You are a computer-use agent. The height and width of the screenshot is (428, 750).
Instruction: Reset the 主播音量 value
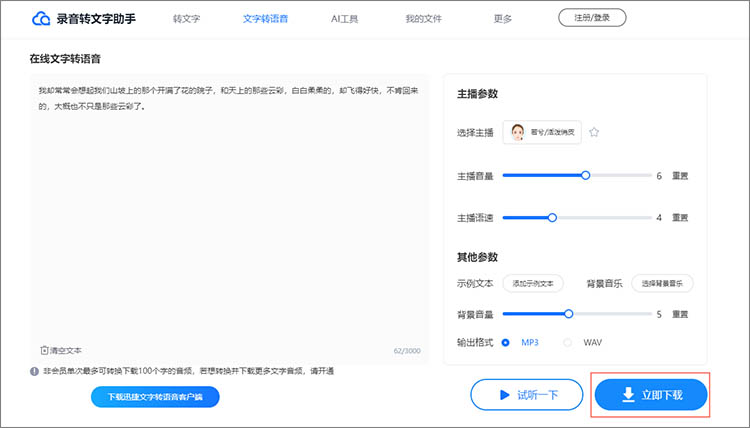pyautogui.click(x=680, y=176)
